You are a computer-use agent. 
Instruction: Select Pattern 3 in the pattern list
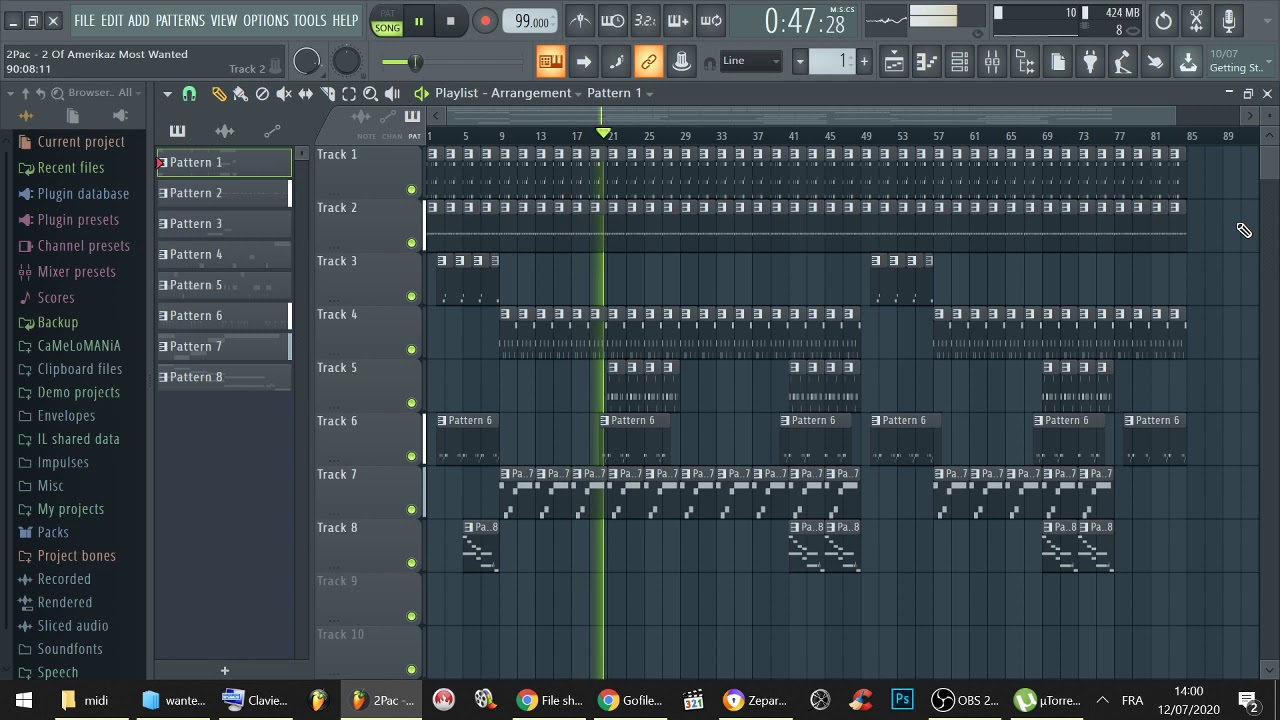pos(224,224)
